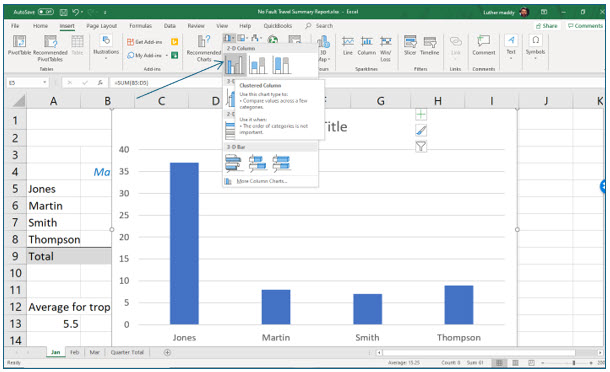Open Chart Filters funnel button
The width and height of the screenshot is (610, 372).
[421, 146]
